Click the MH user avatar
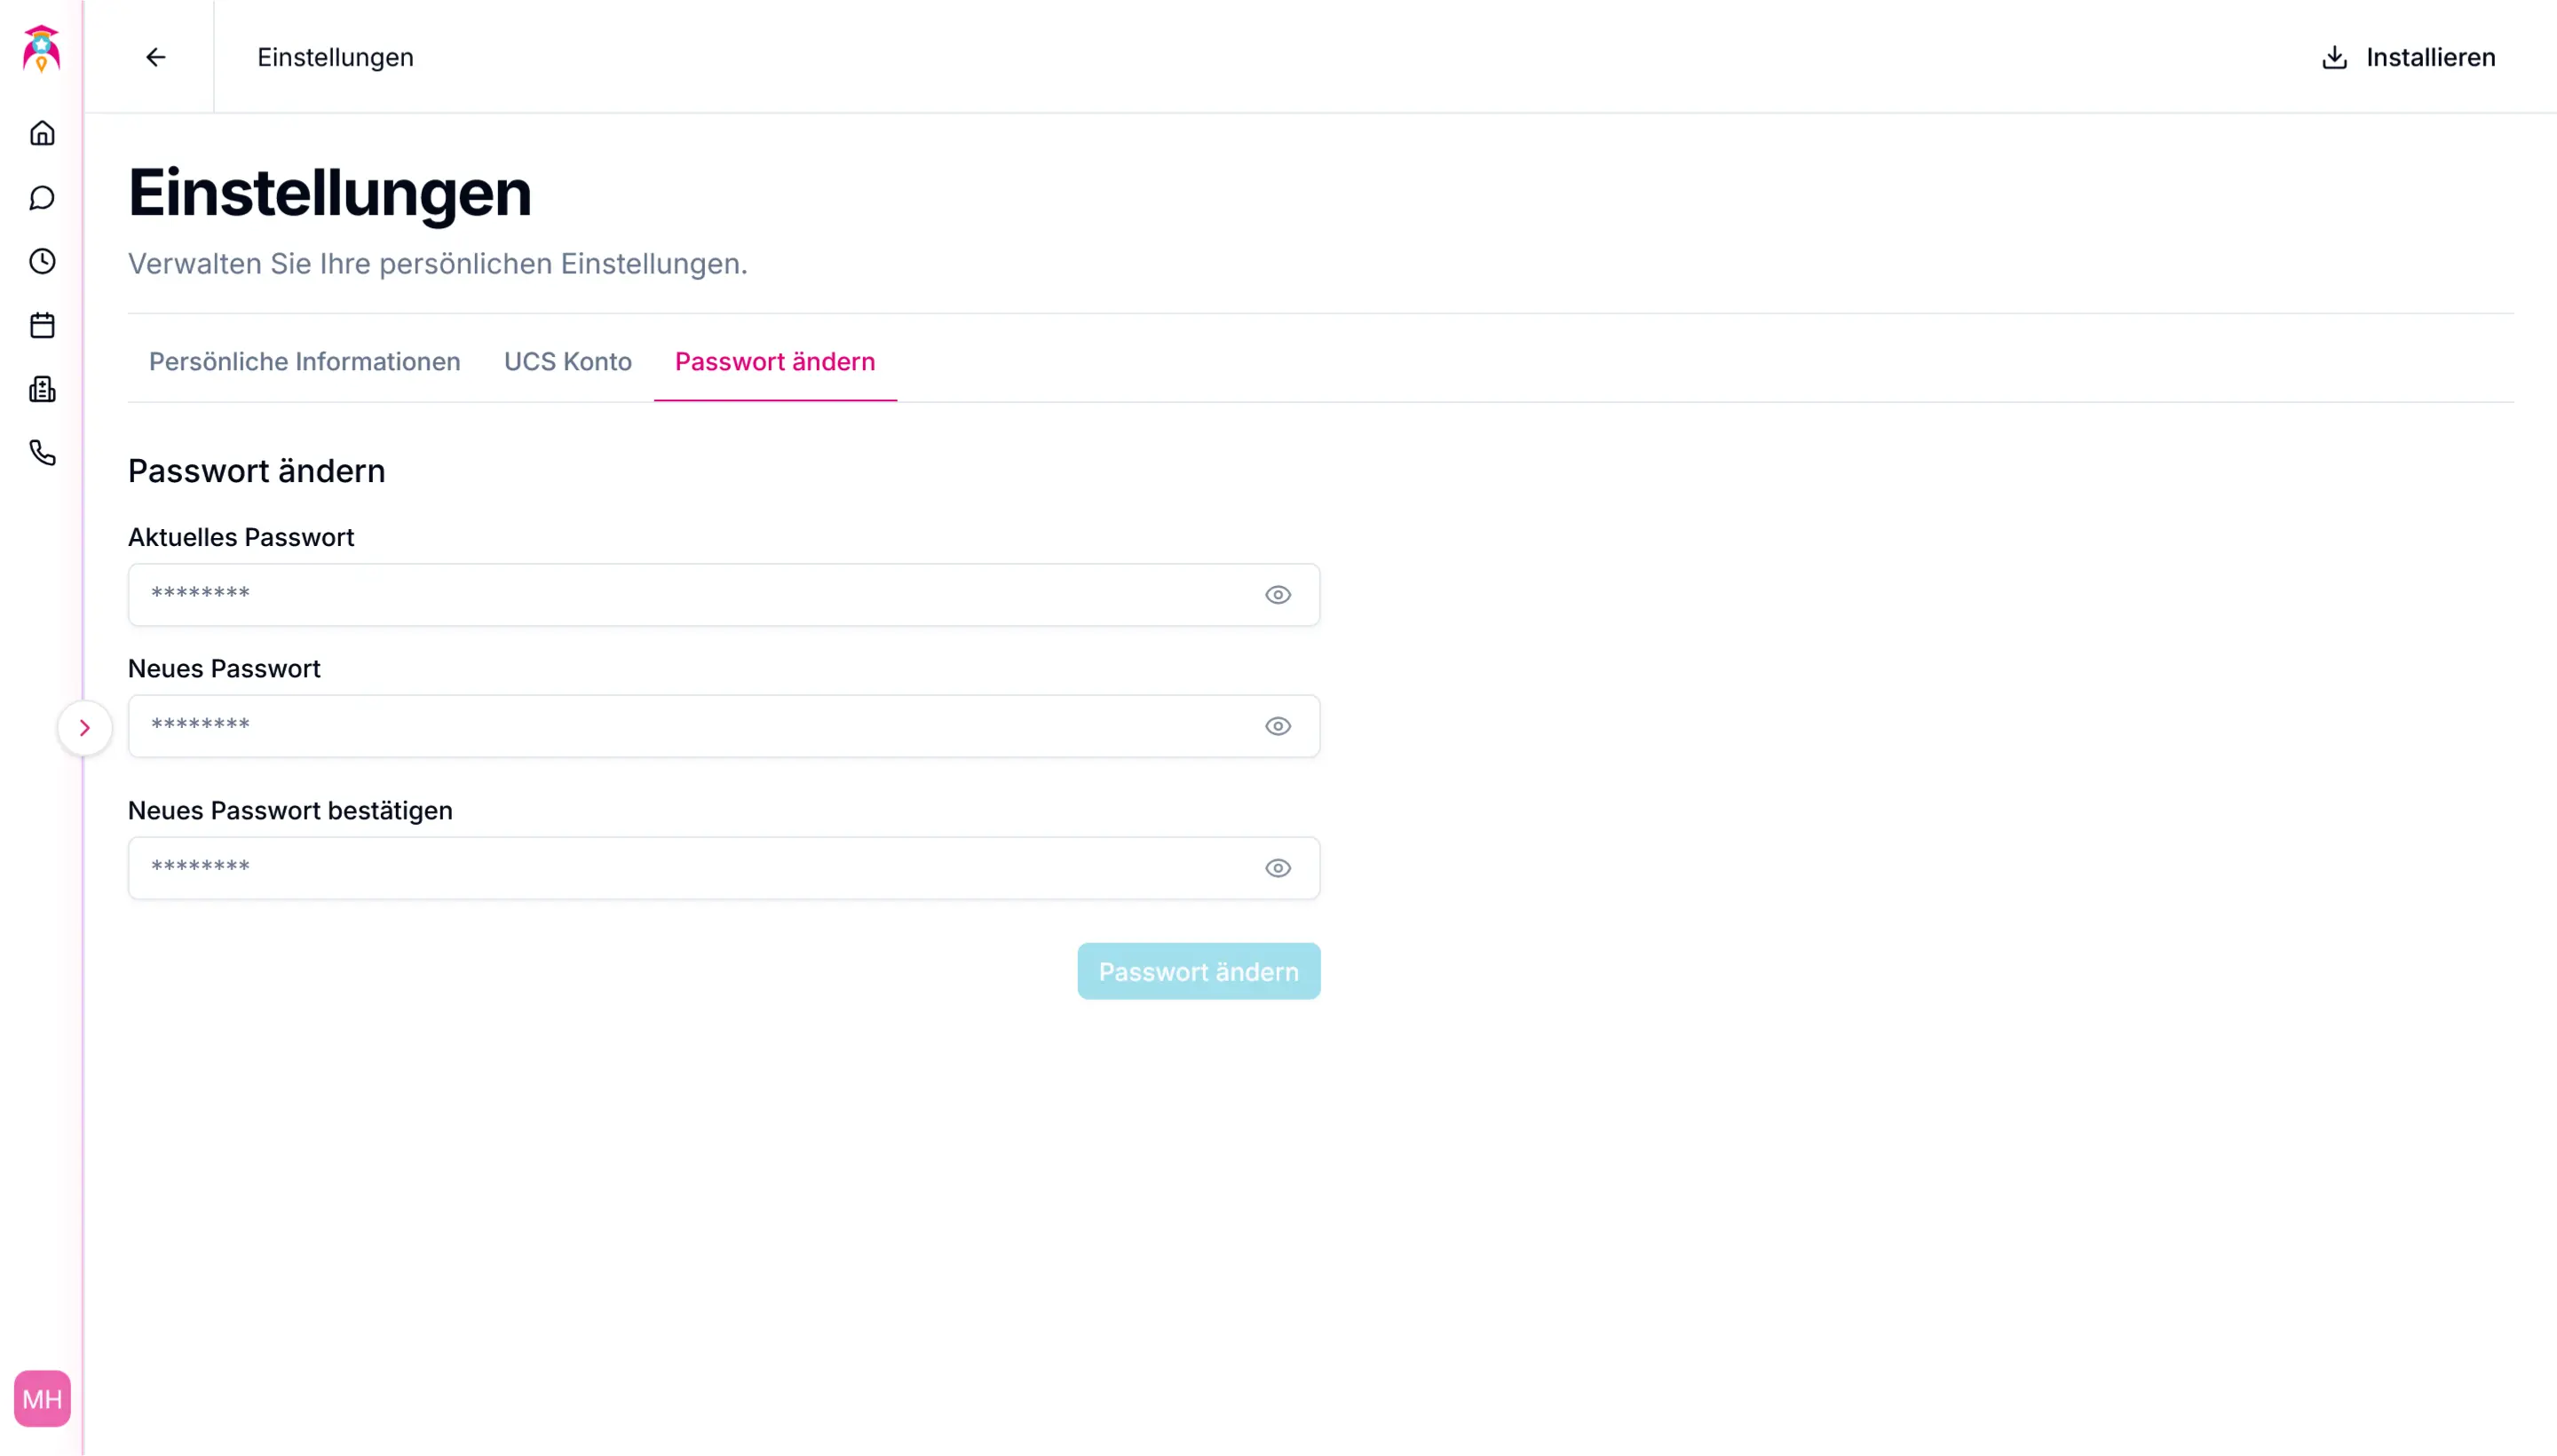This screenshot has width=2557, height=1456. (42, 1398)
